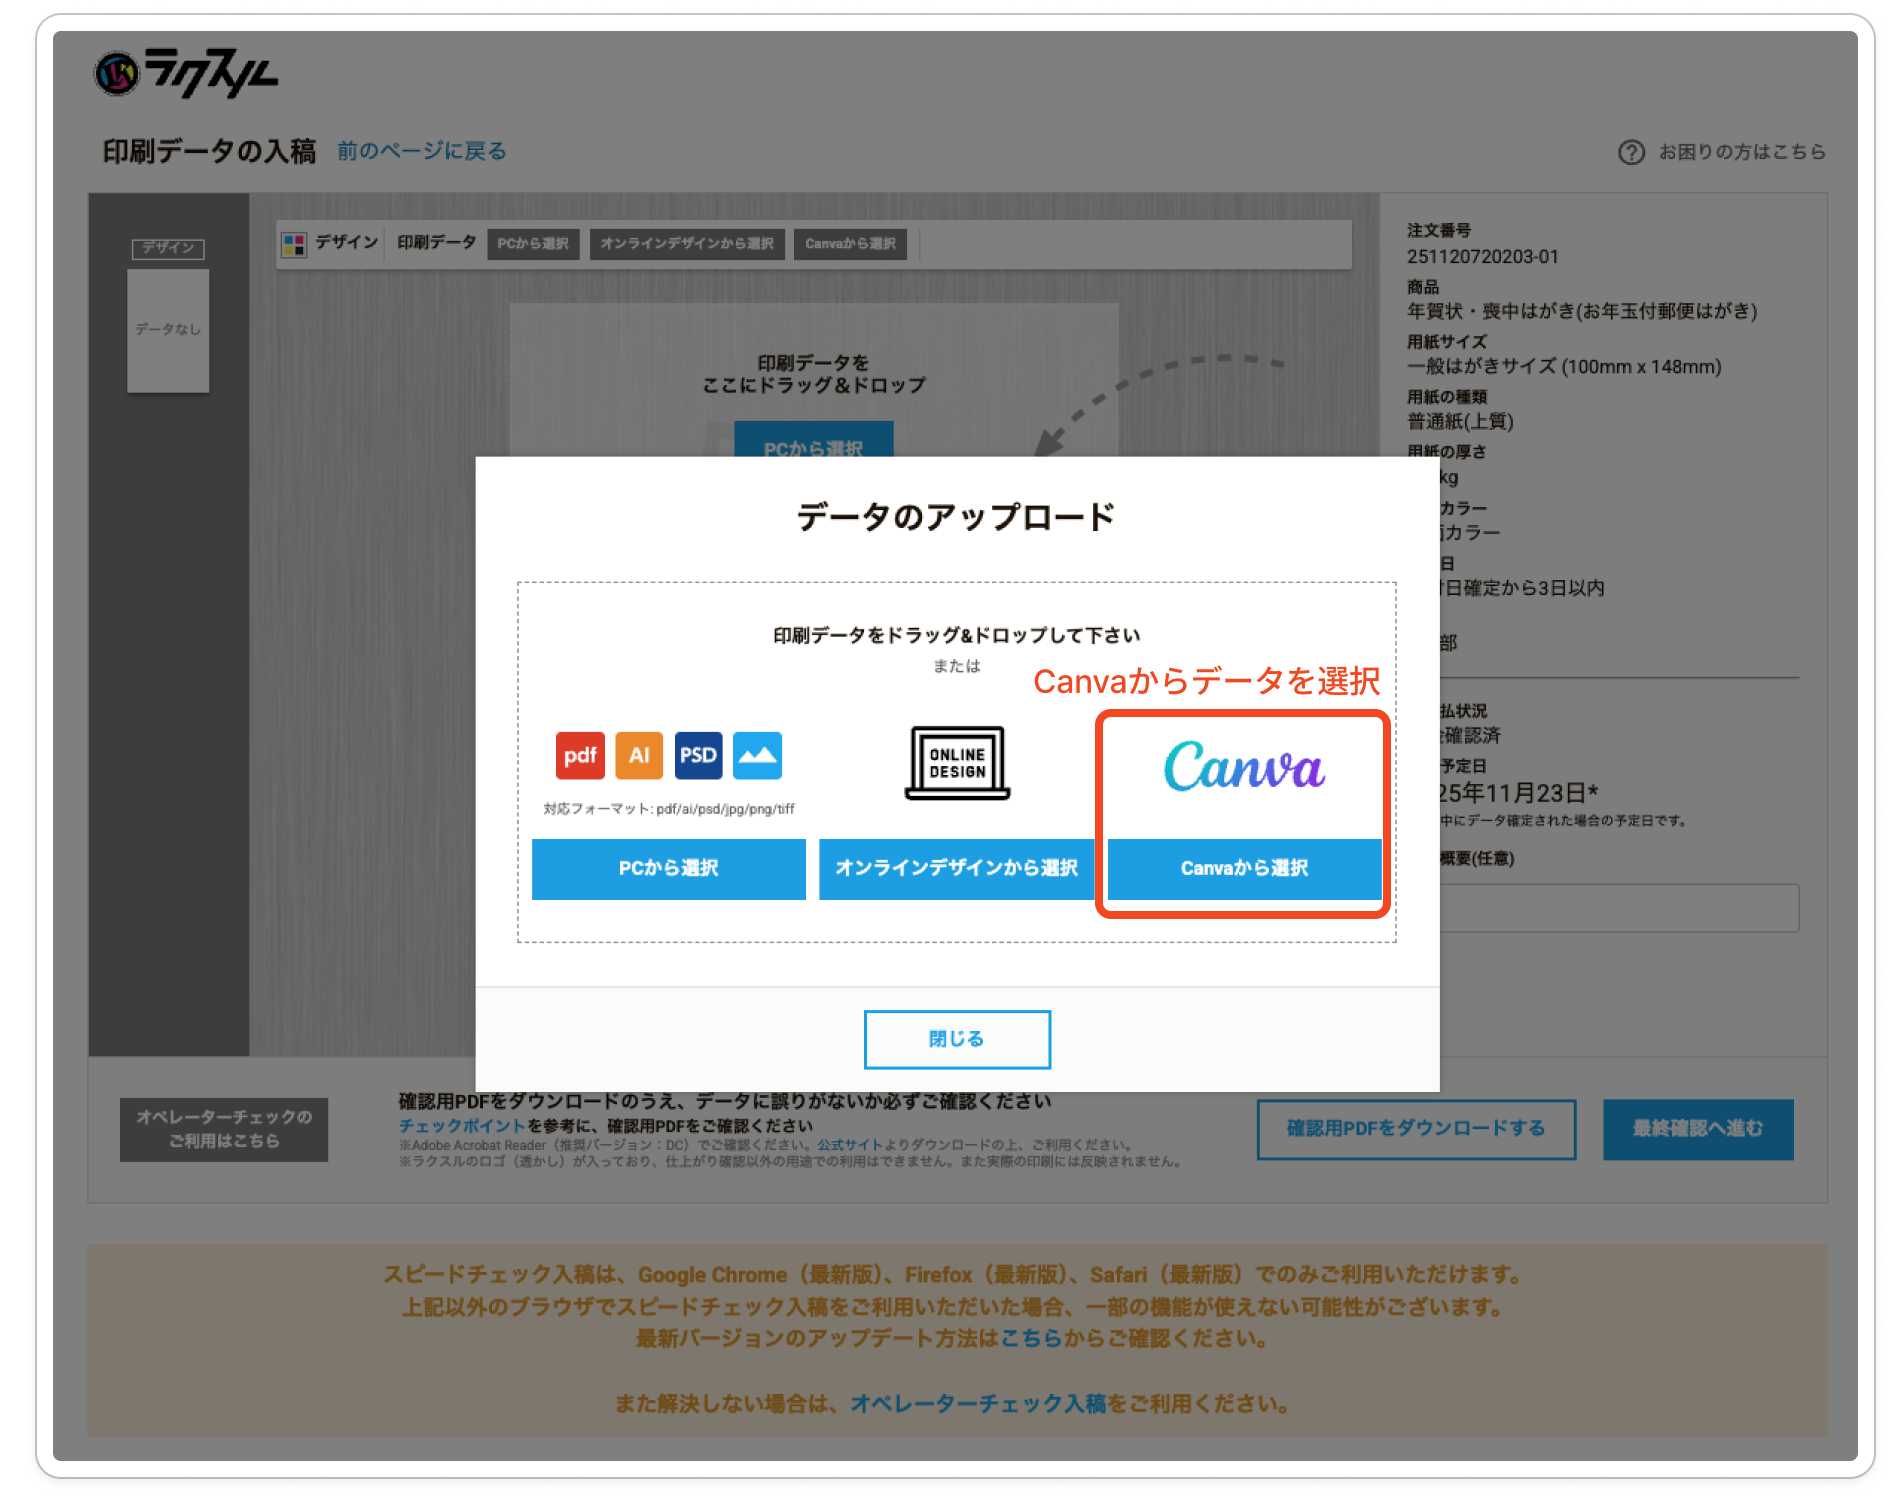Click the image file format icon

[x=757, y=755]
